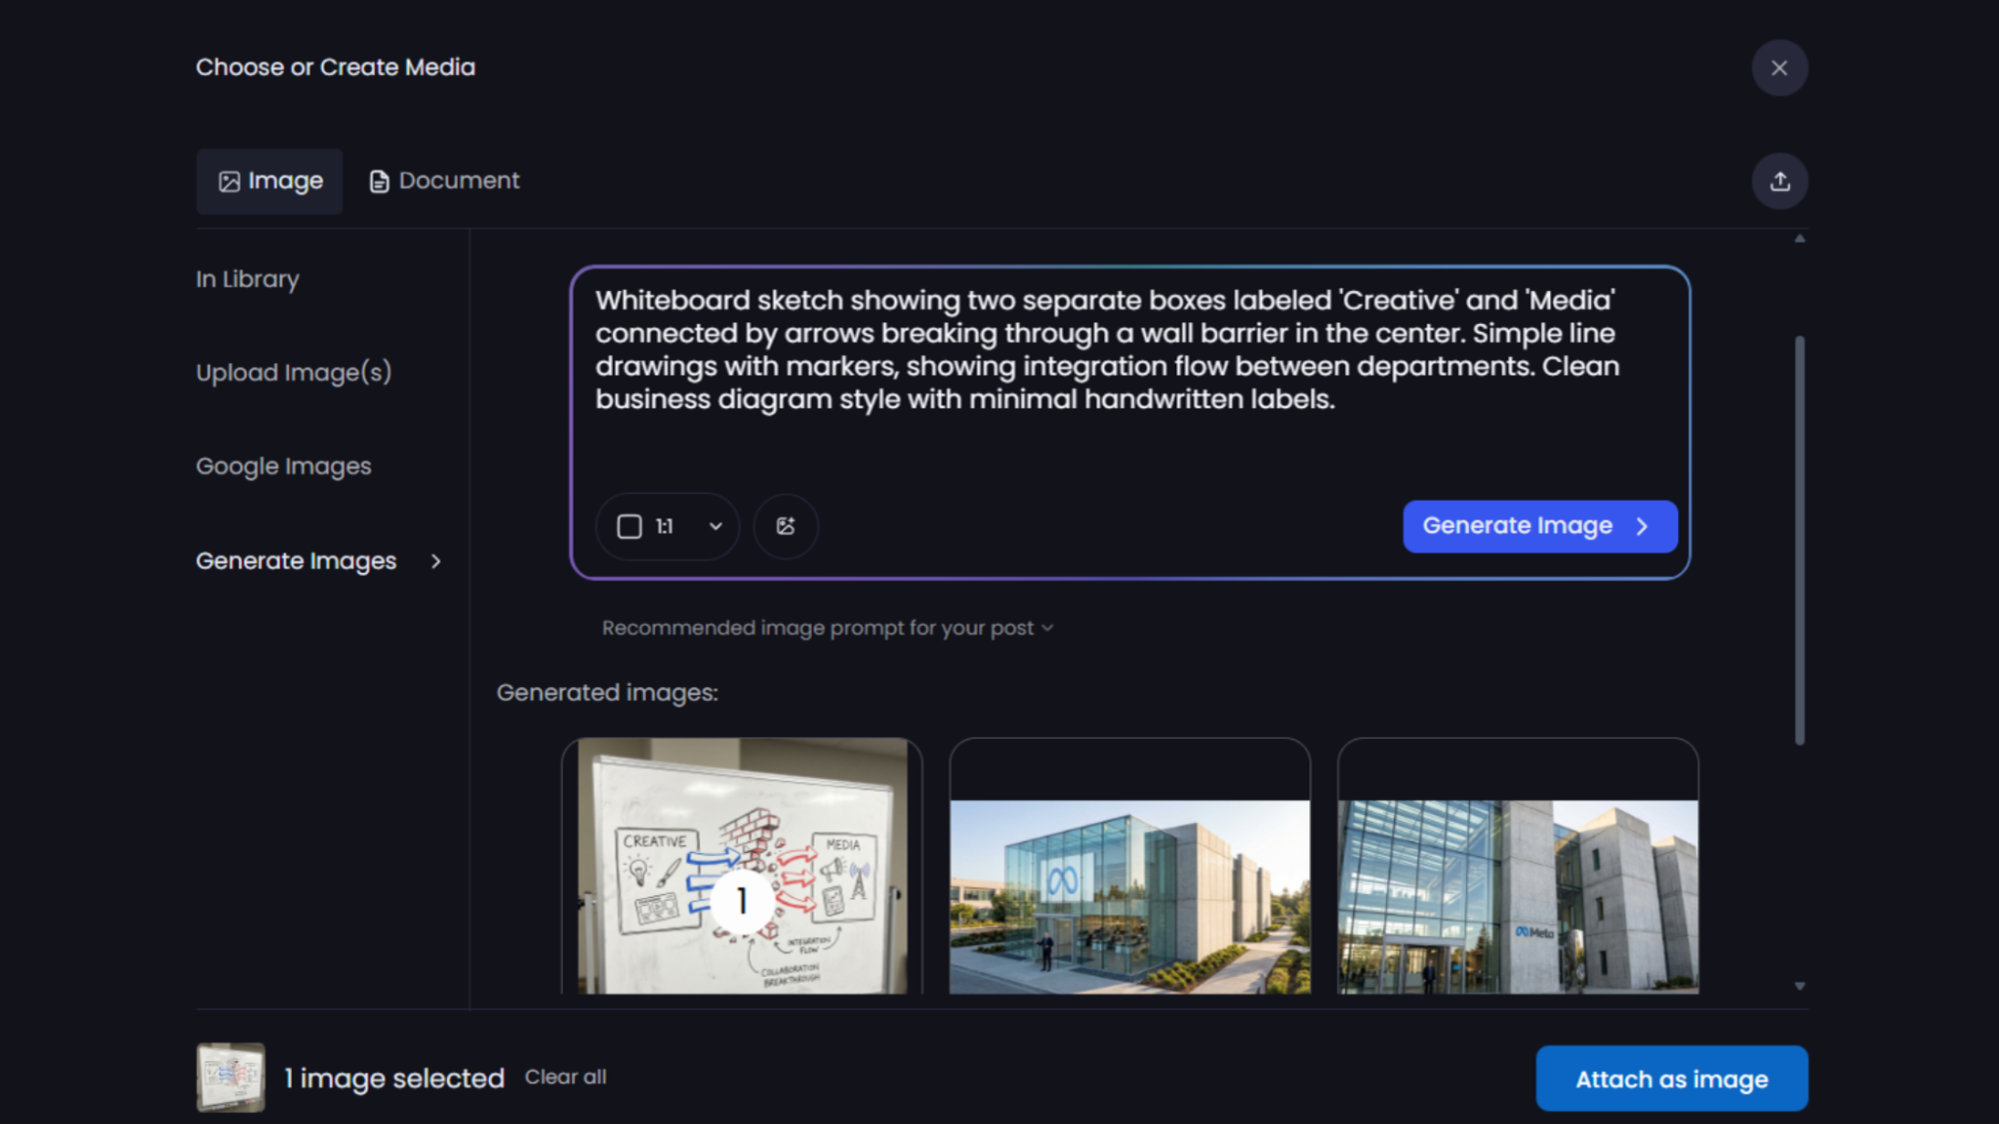Open the image reference icon beside aspect ratio
The height and width of the screenshot is (1125, 1999).
[785, 526]
